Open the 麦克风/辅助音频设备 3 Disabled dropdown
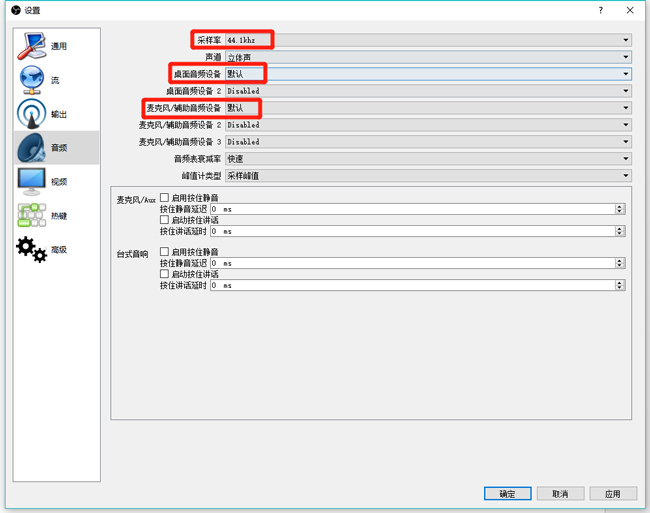This screenshot has height=513, width=650. pyautogui.click(x=428, y=142)
